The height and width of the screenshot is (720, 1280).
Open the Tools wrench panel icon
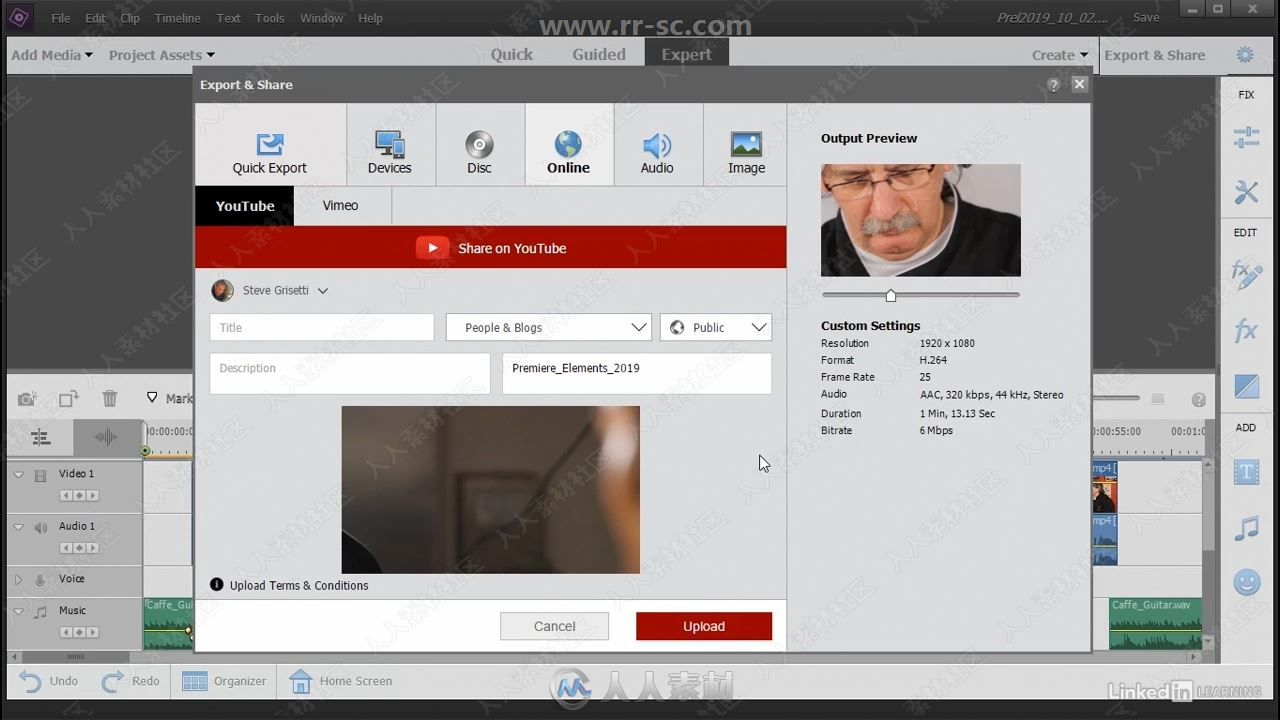[1246, 192]
